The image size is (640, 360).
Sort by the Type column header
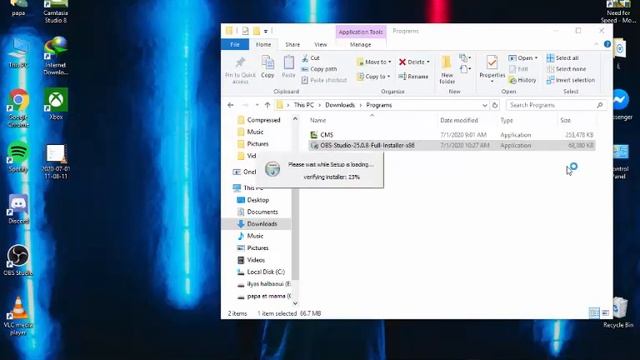(x=507, y=120)
